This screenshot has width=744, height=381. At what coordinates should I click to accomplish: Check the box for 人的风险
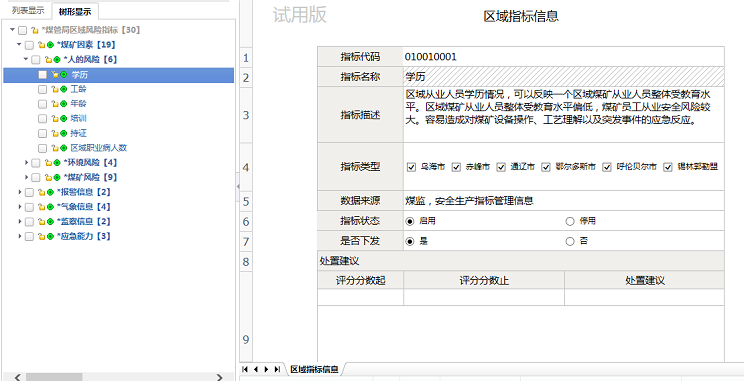(36, 60)
